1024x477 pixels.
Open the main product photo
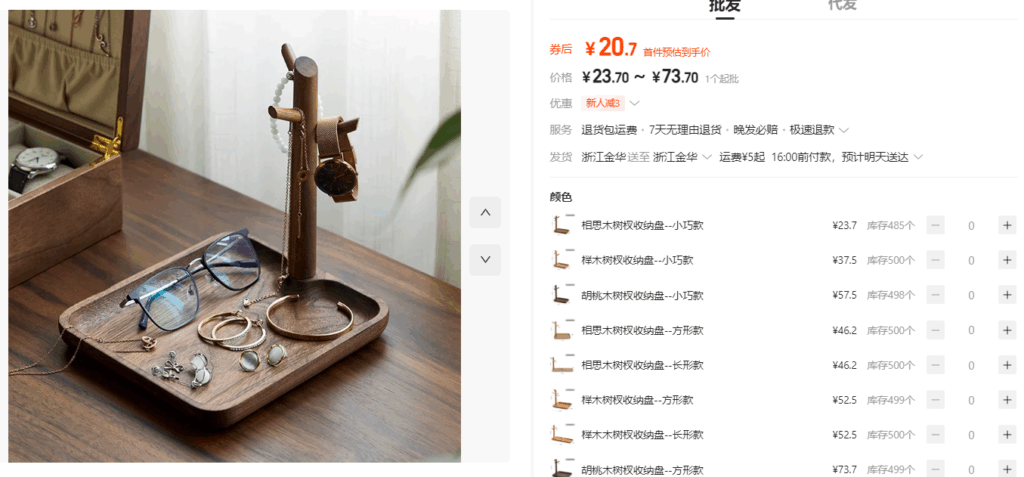[x=234, y=236]
